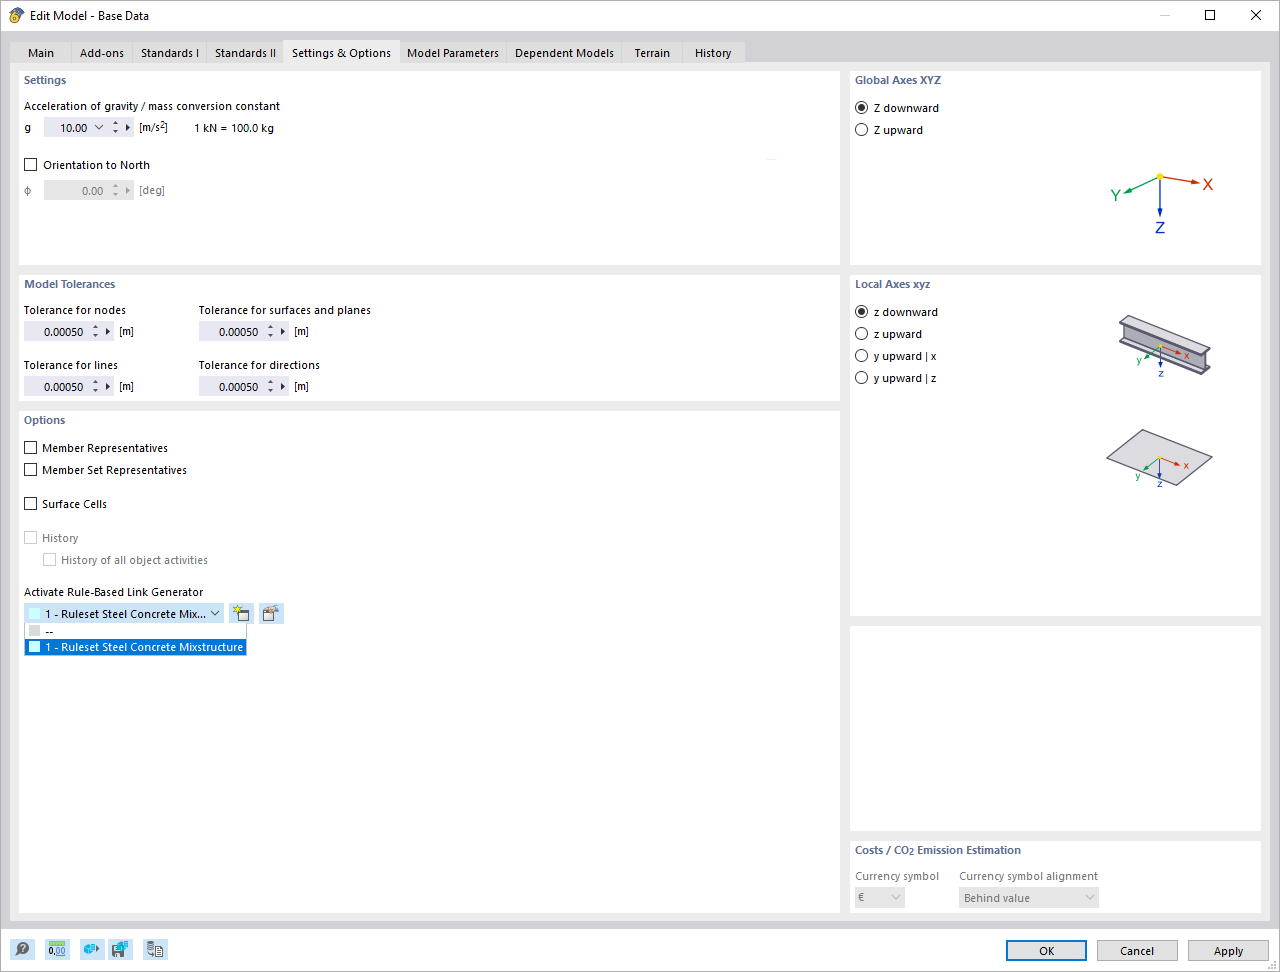The width and height of the screenshot is (1280, 972).
Task: Open help for the Base Data dialog
Action: click(x=22, y=949)
